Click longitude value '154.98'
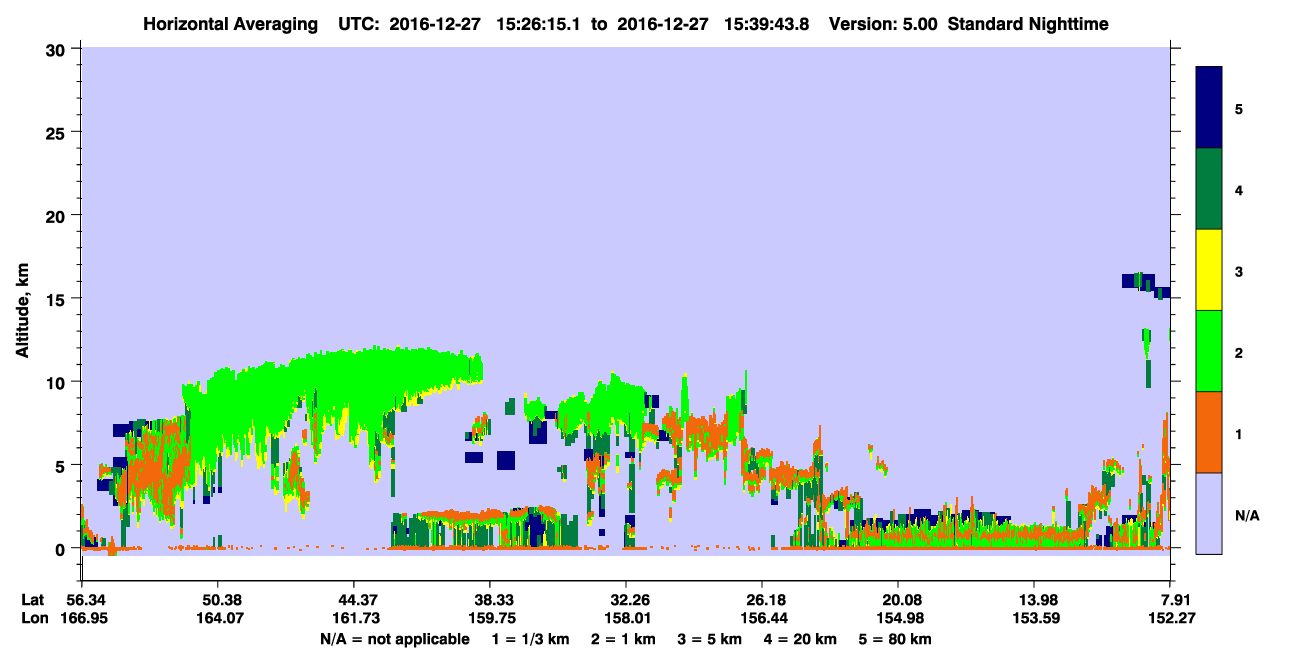The width and height of the screenshot is (1300, 667). 899,618
